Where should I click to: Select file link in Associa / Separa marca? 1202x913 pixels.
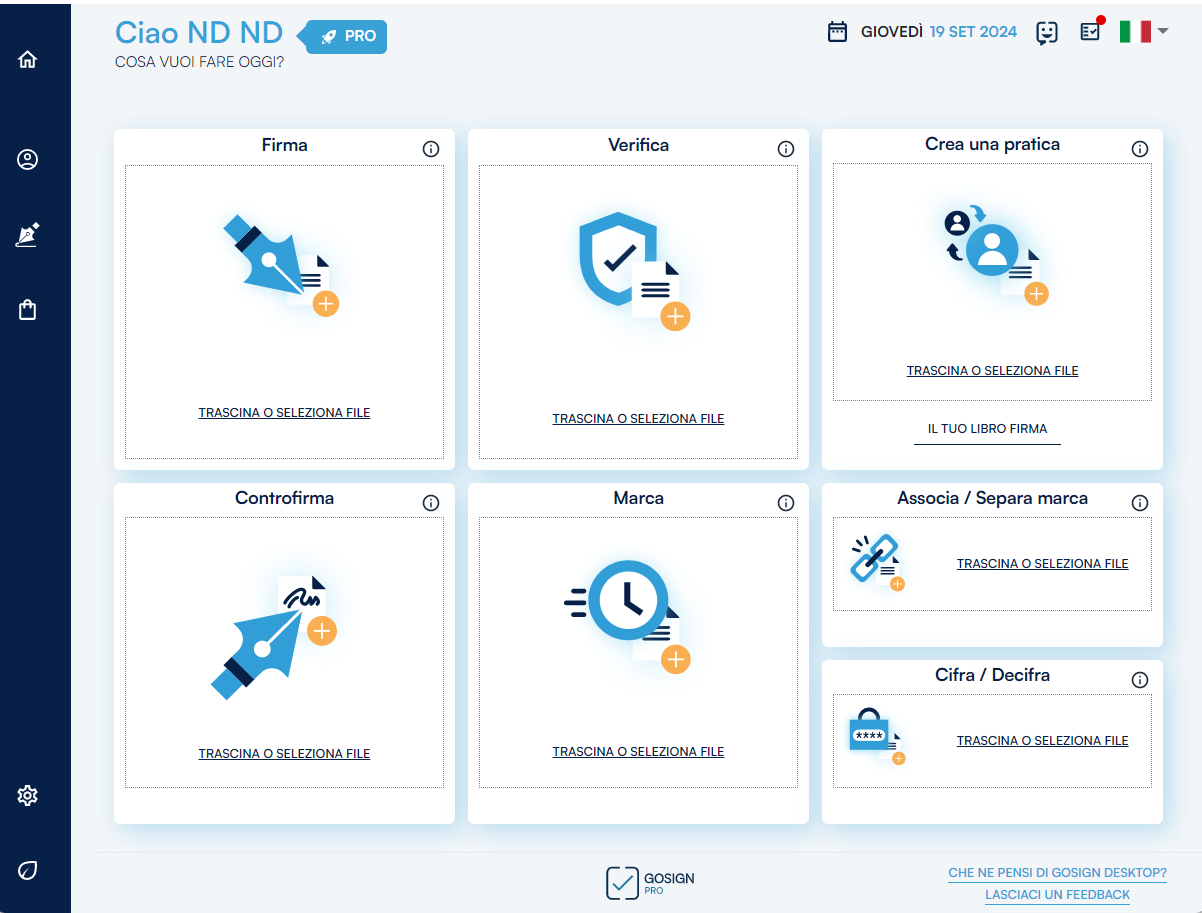point(1042,564)
